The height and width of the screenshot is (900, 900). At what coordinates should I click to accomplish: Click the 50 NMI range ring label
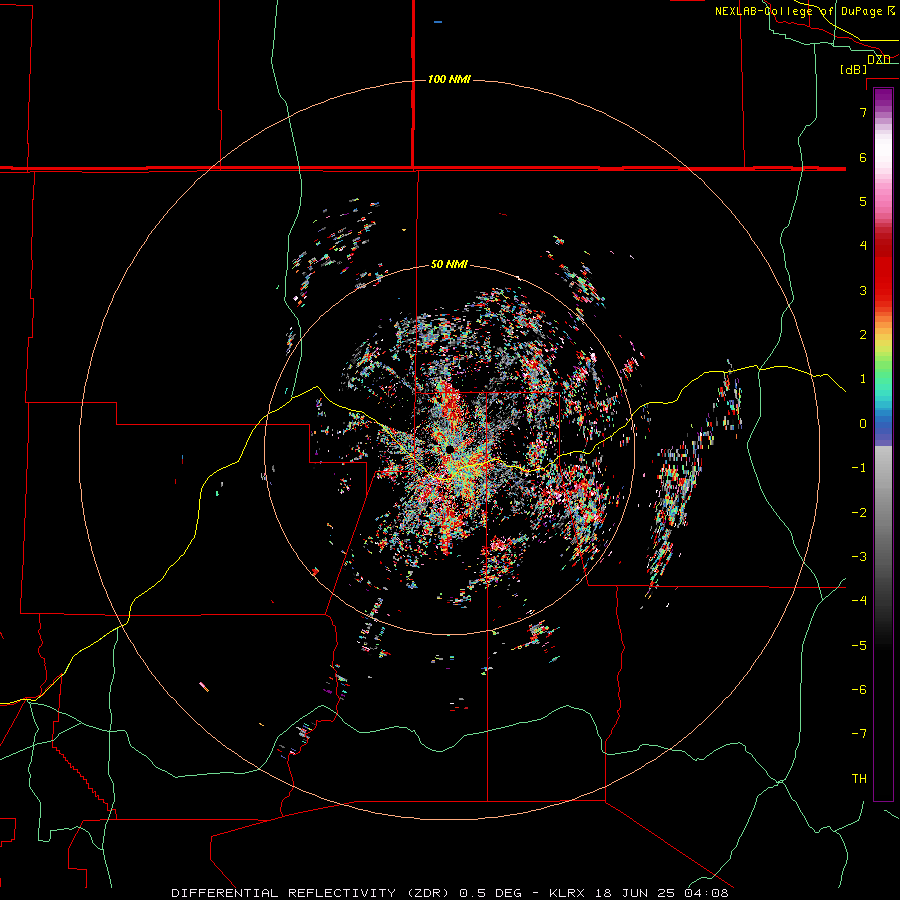[449, 264]
